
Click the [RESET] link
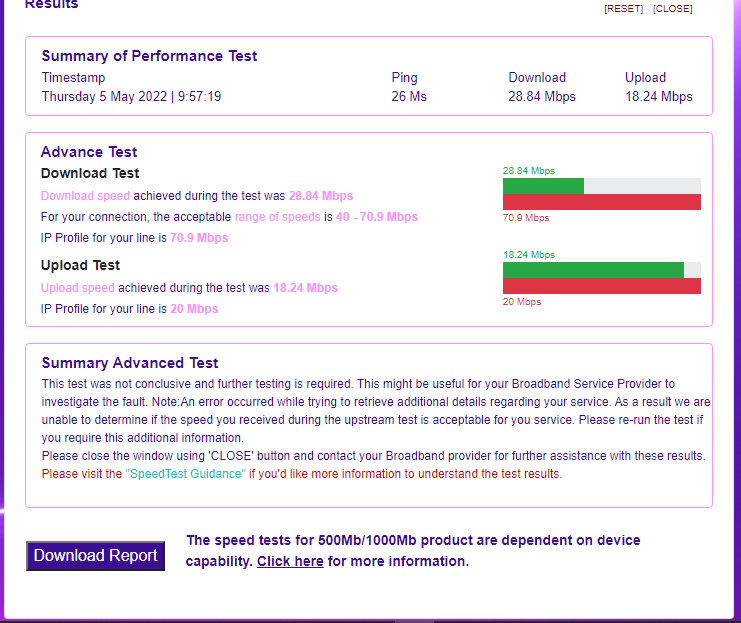pos(623,9)
